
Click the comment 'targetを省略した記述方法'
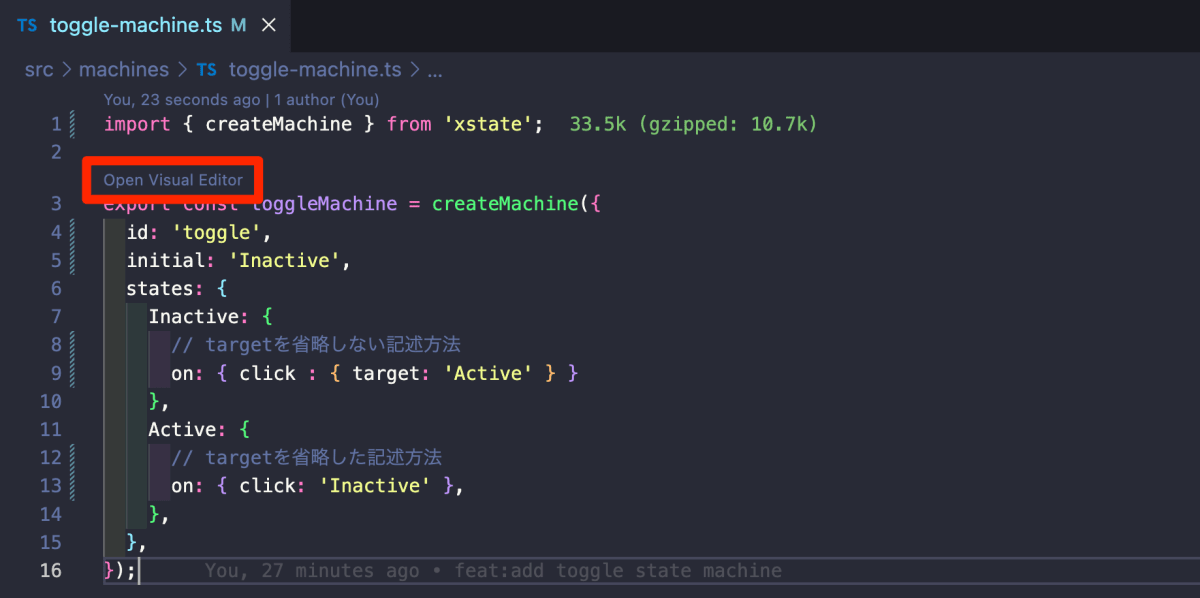click(x=306, y=457)
